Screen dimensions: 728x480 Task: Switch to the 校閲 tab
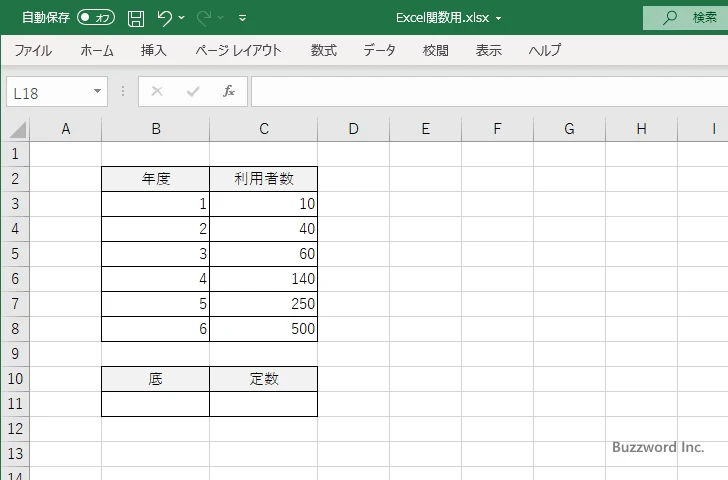pyautogui.click(x=436, y=50)
